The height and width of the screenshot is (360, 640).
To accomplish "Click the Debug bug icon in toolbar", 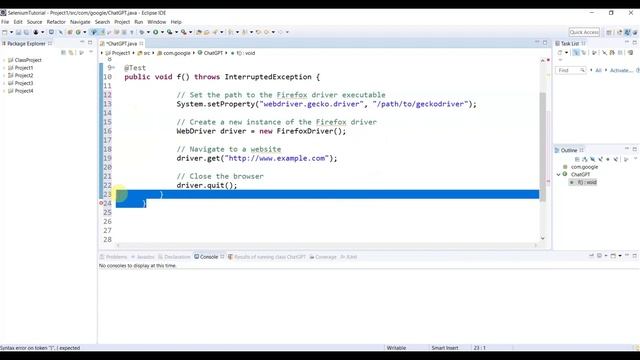I will click(x=142, y=32).
